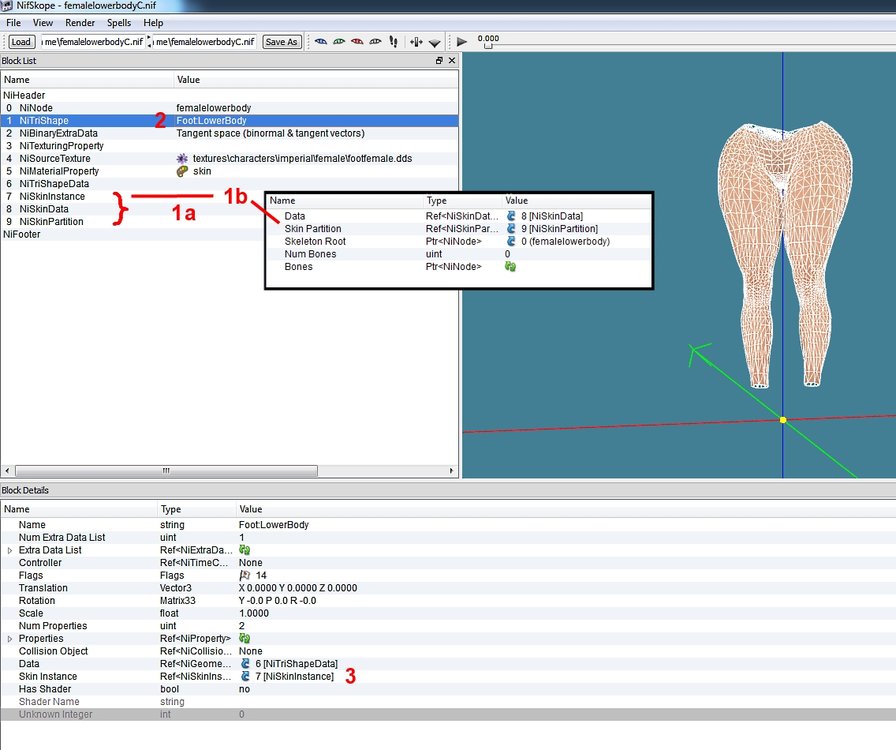Select block 0 NiNode

coord(229,108)
